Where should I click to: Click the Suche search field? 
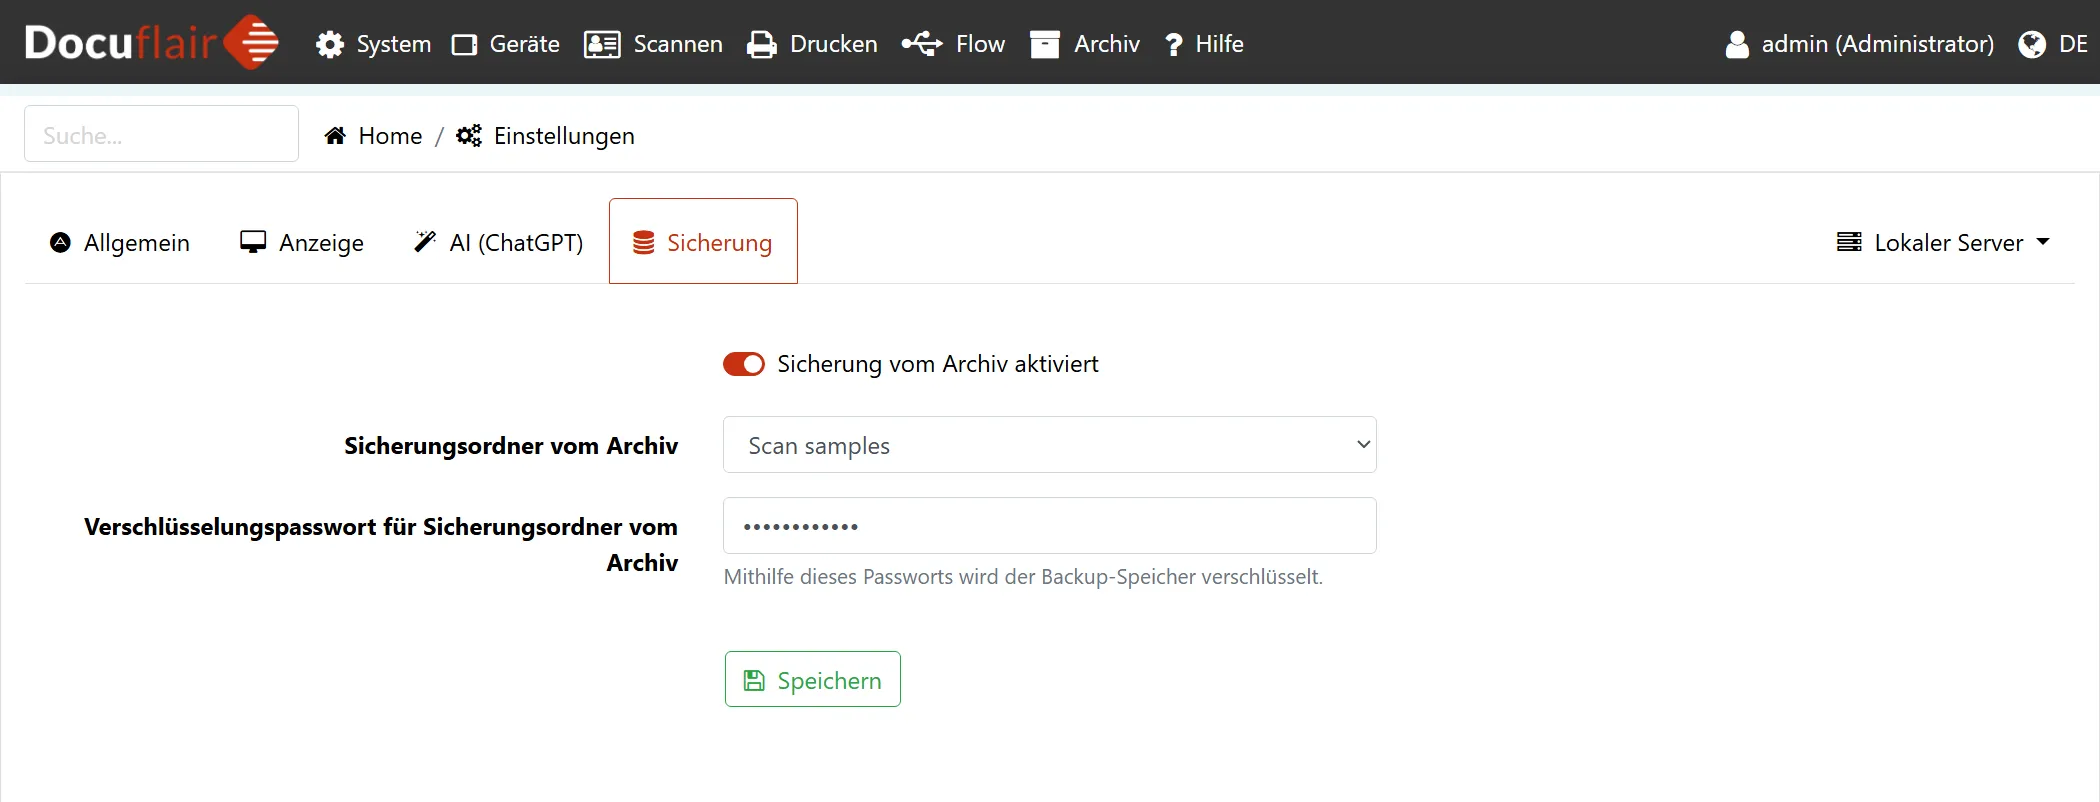click(x=161, y=134)
